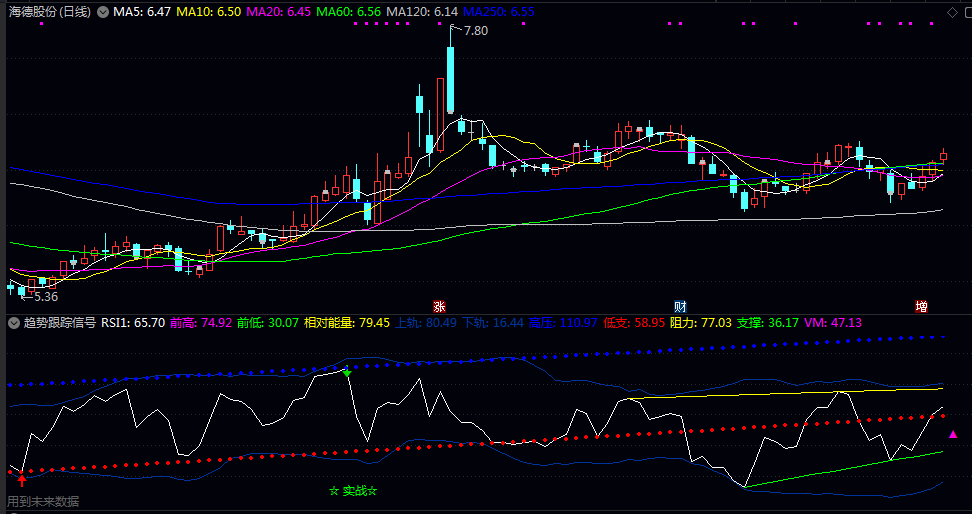Click the diamond icon at top right
The image size is (972, 514).
click(x=944, y=12)
